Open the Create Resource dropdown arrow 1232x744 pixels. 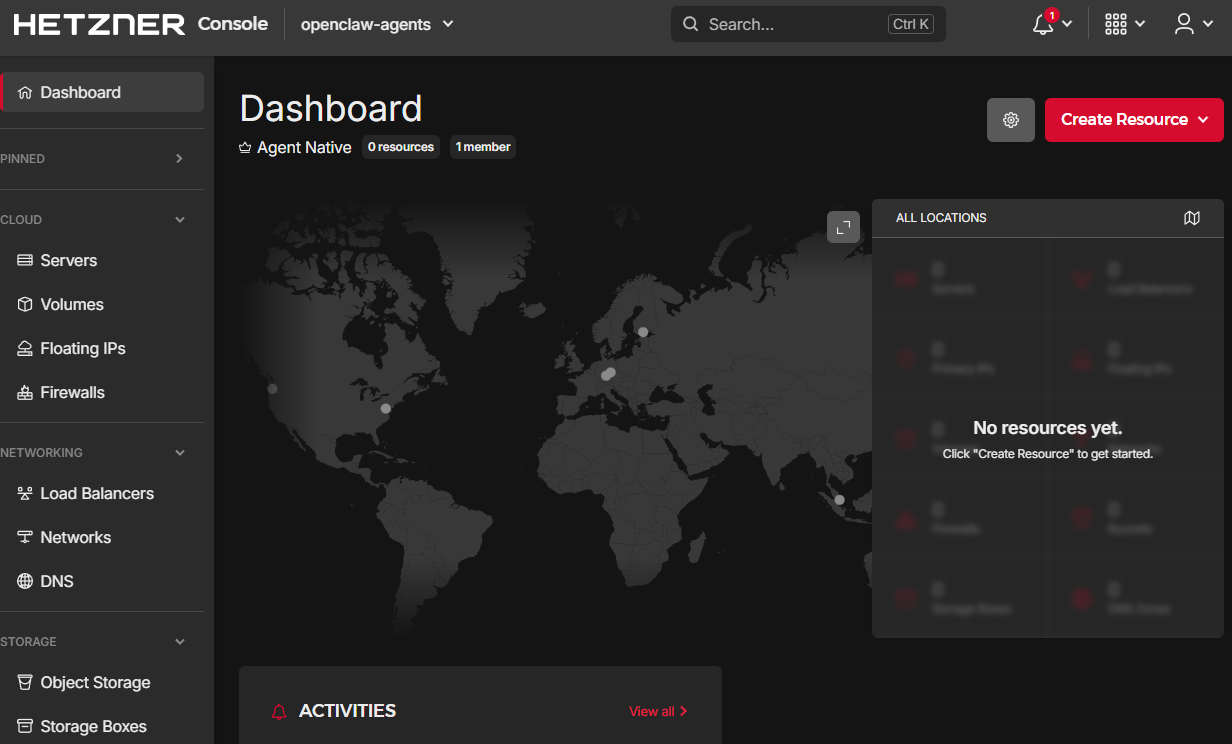click(1205, 120)
